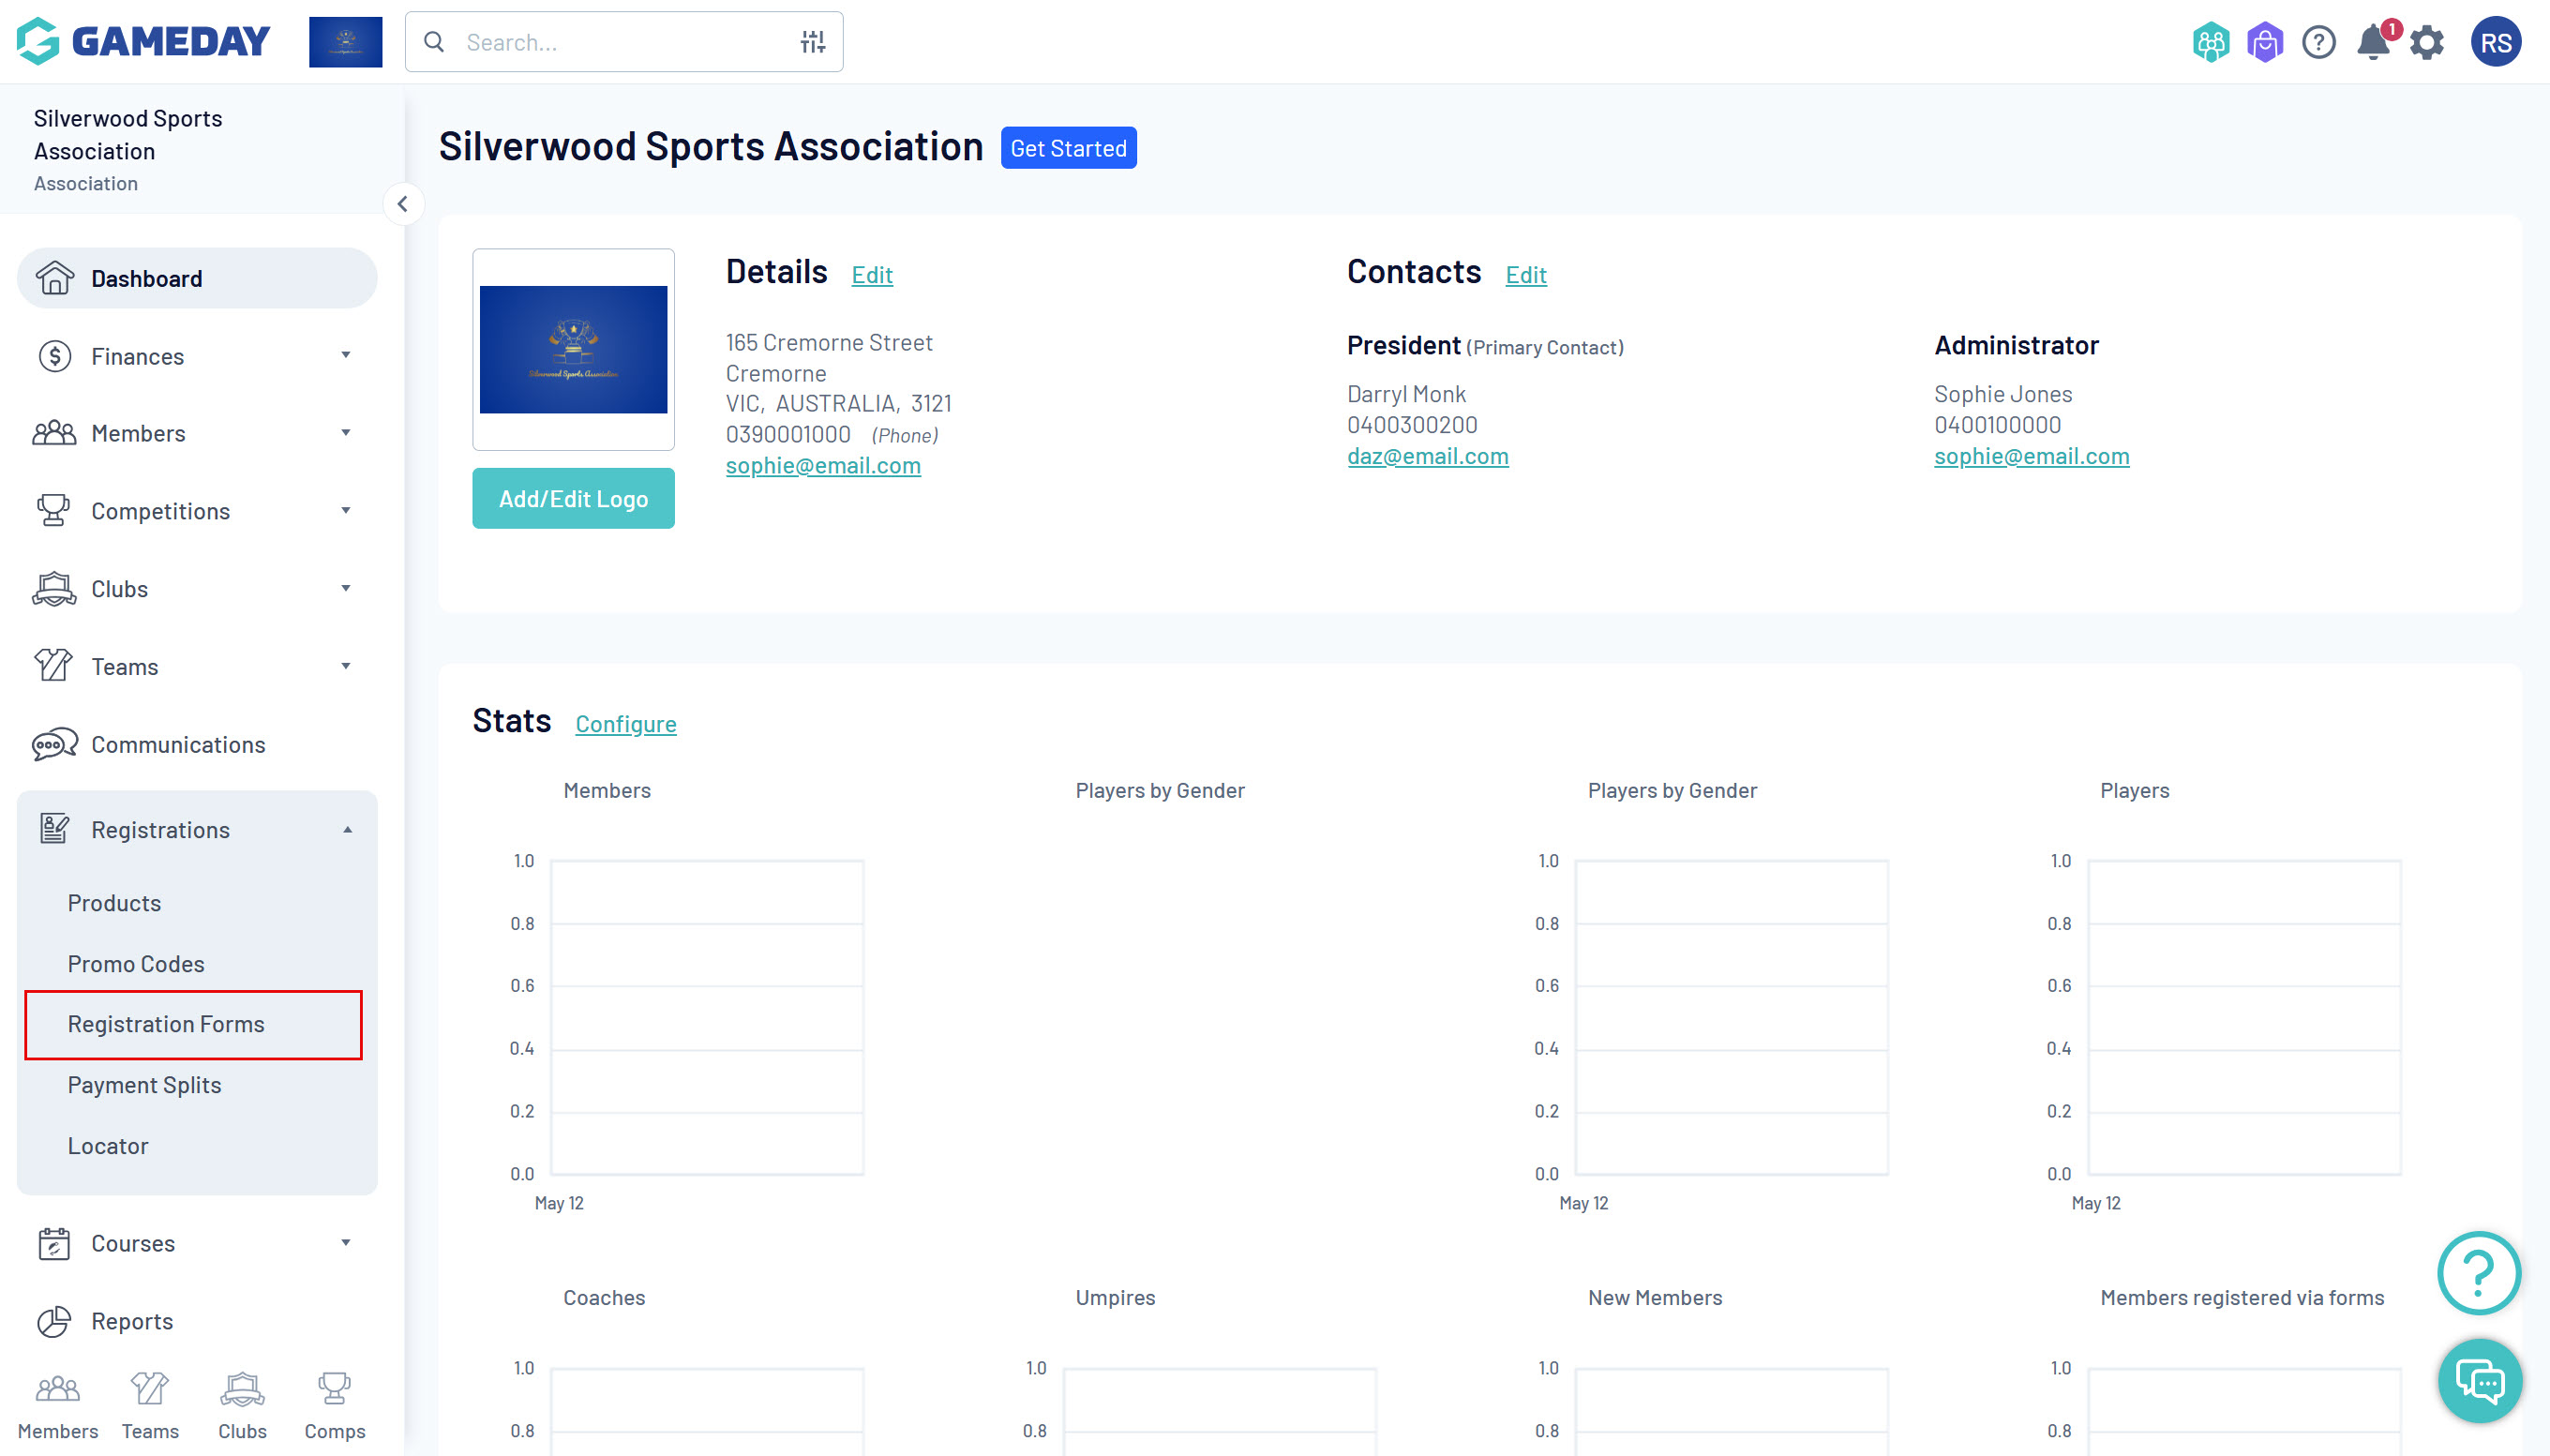
Task: Expand the Competitions dropdown arrow
Action: coord(345,511)
